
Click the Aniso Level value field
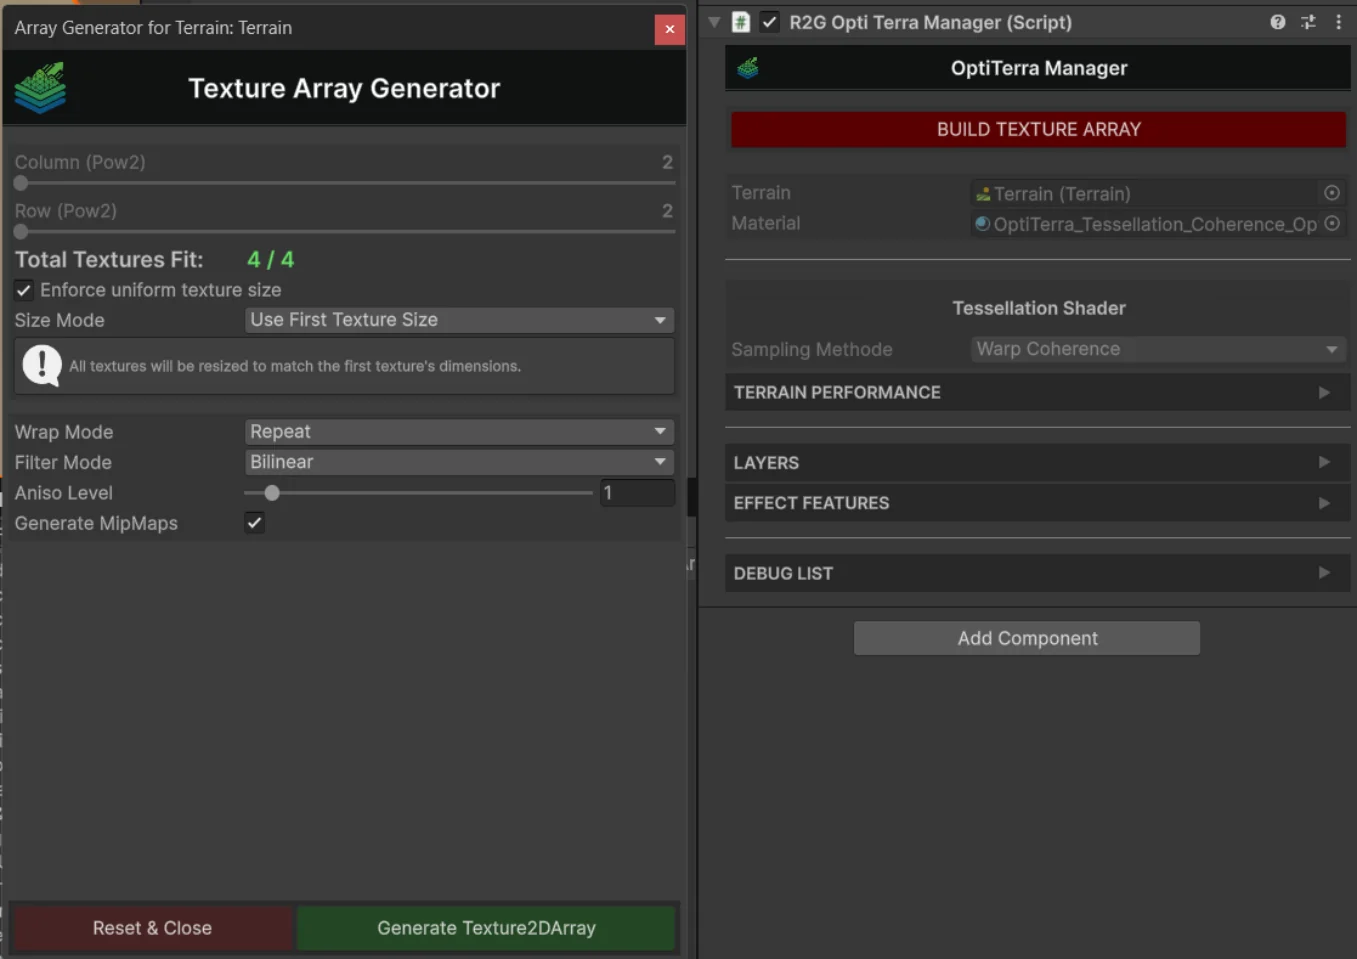[x=637, y=493]
